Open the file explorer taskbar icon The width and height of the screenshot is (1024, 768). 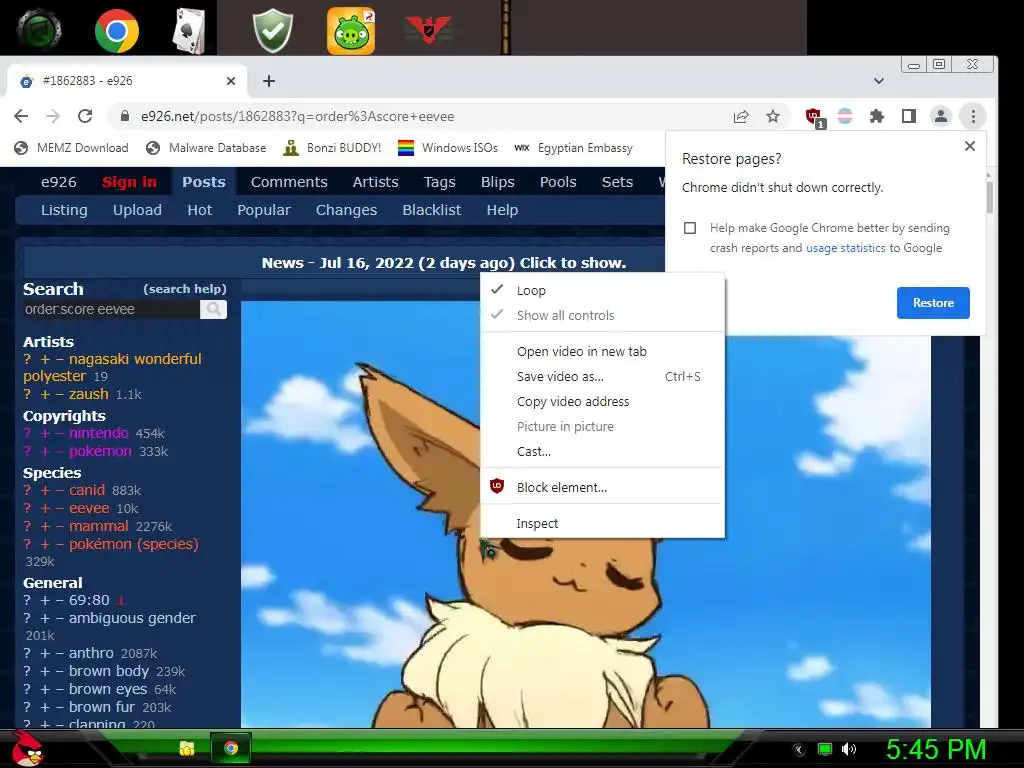187,748
